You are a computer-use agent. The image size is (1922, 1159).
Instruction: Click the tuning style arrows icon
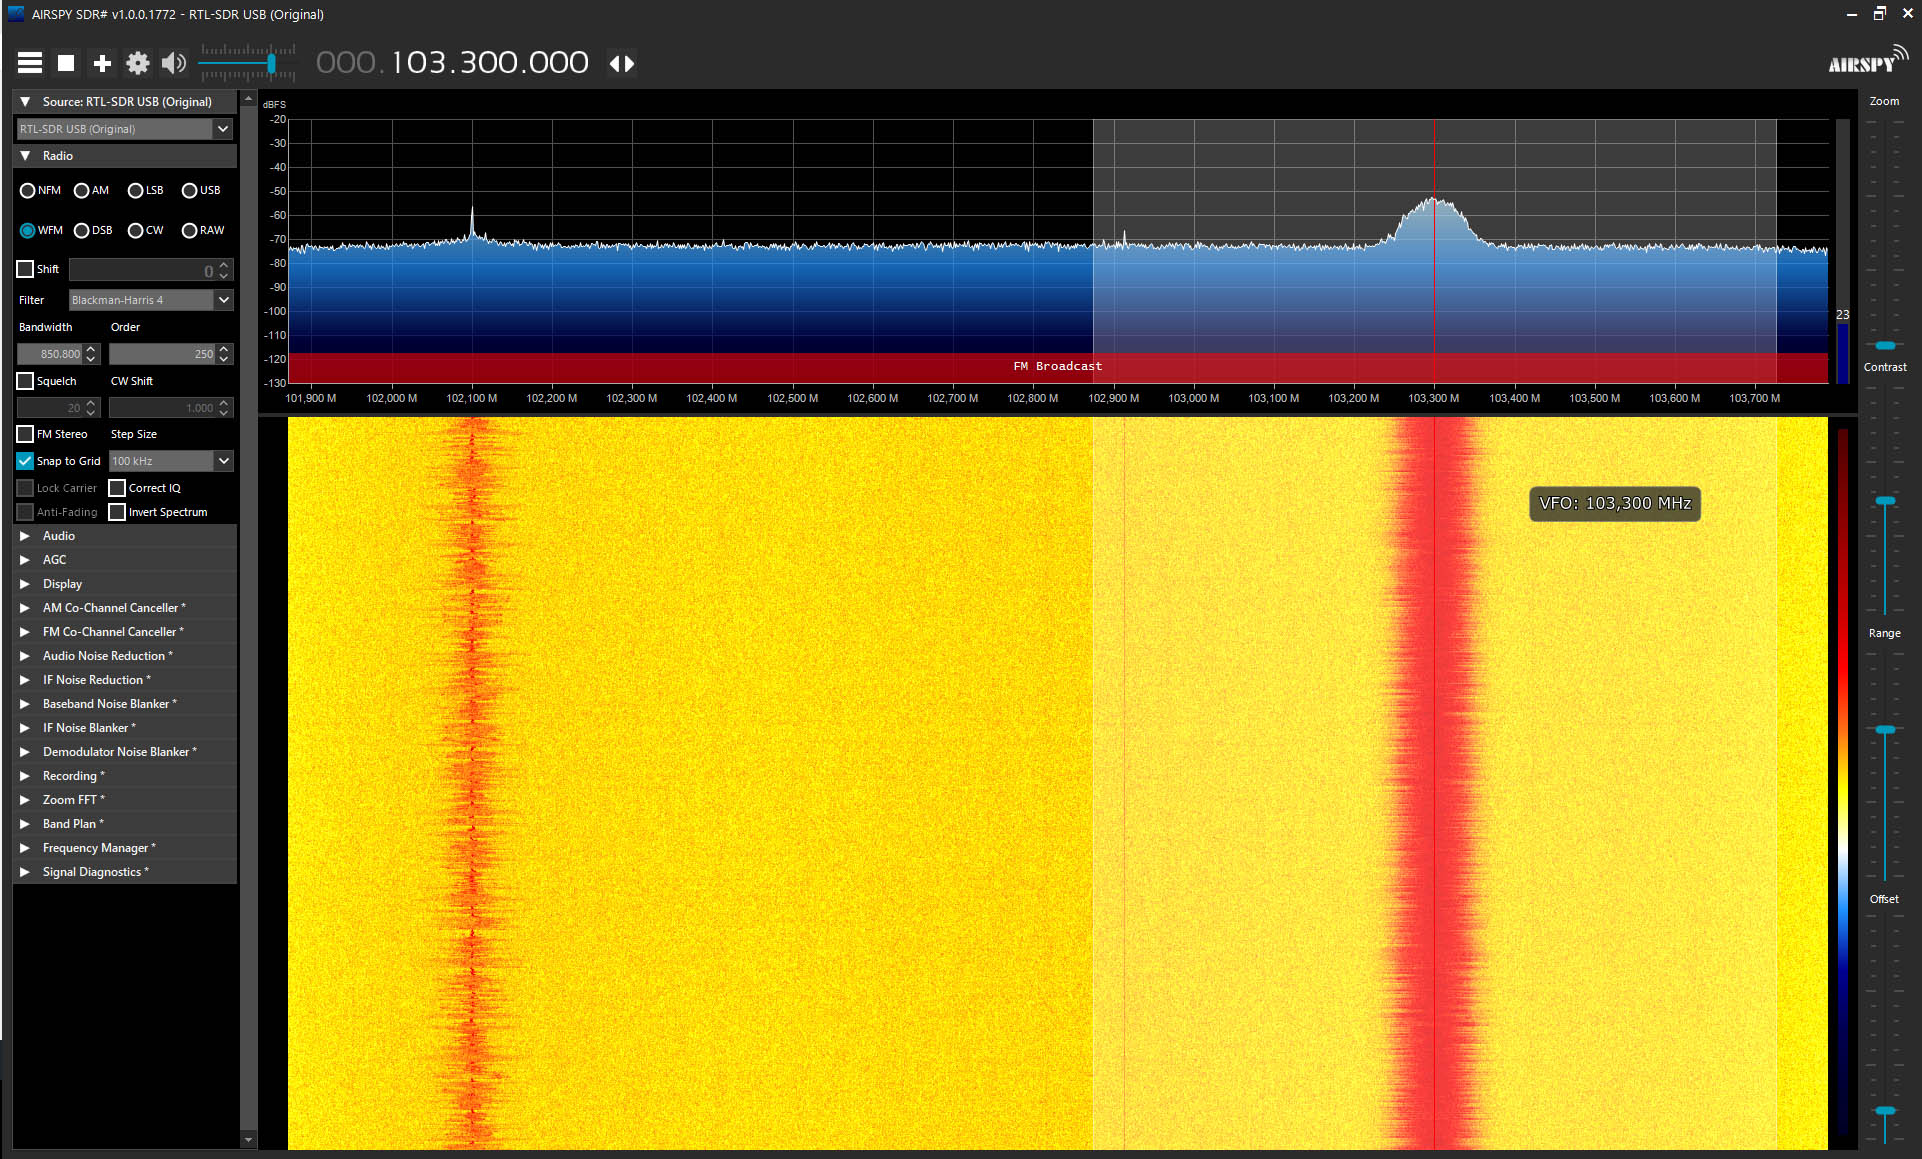tap(622, 63)
